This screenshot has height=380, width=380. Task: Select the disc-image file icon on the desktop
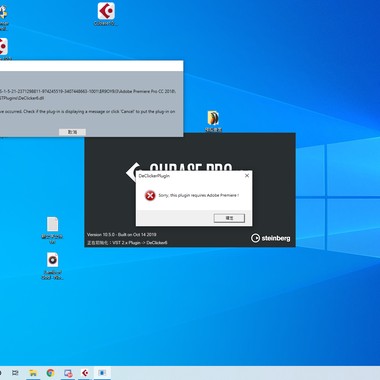tap(52, 266)
